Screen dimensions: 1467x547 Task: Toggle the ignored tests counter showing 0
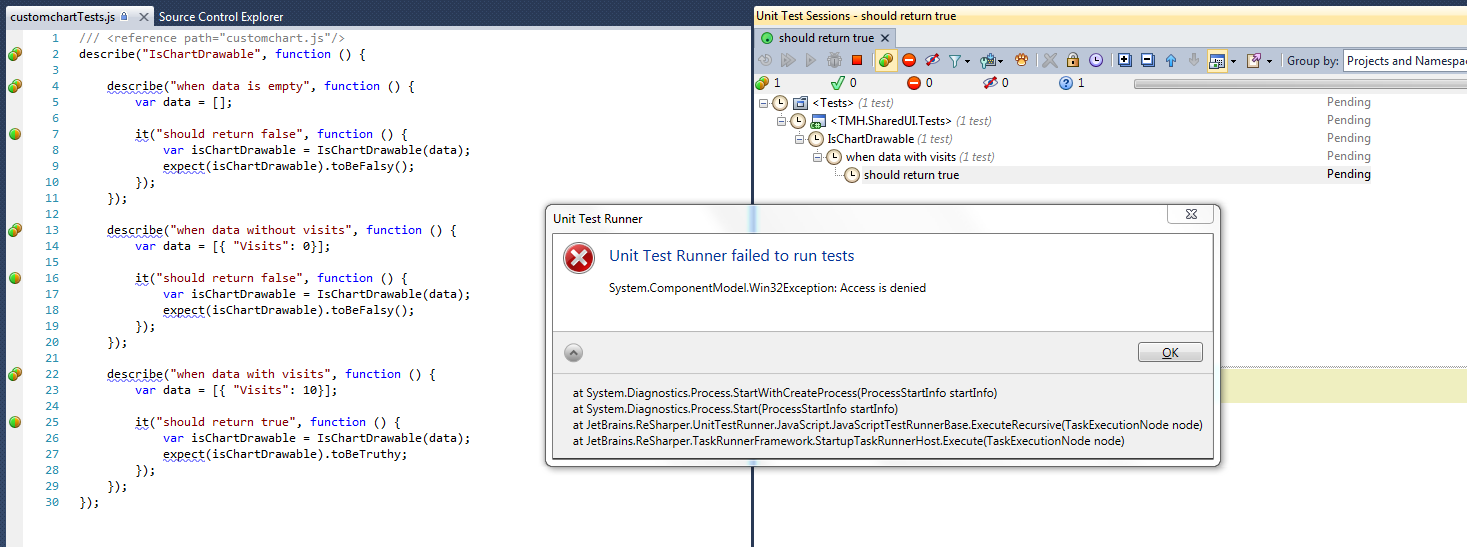995,83
